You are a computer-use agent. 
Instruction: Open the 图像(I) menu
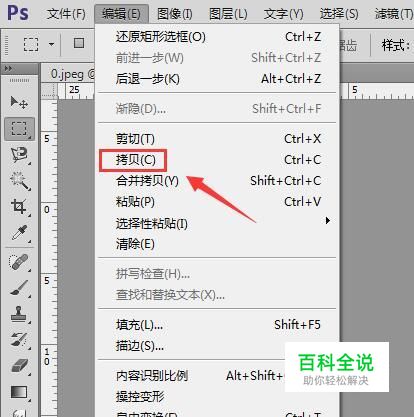pos(175,14)
